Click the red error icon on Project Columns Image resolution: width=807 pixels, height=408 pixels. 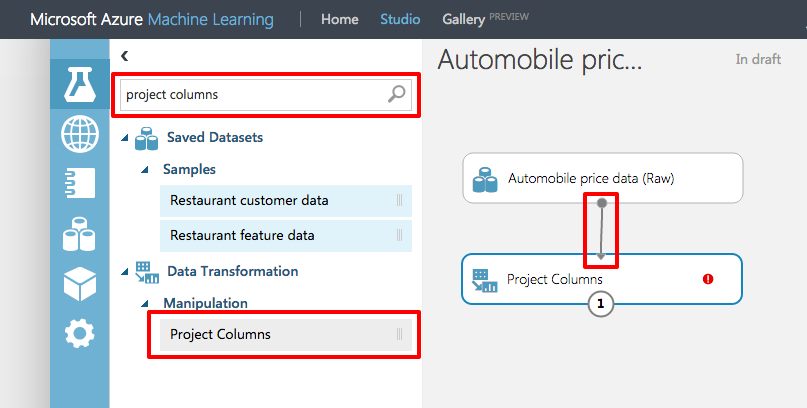[x=708, y=279]
